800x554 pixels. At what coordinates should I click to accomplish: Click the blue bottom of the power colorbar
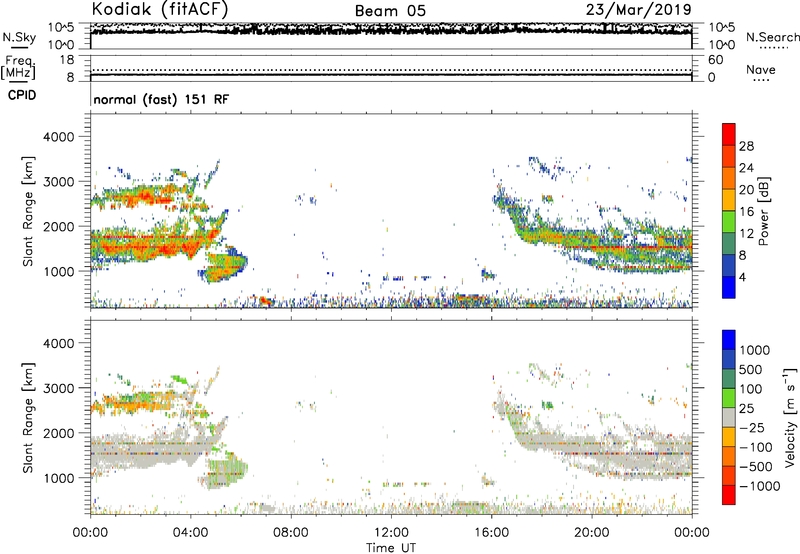[x=729, y=287]
